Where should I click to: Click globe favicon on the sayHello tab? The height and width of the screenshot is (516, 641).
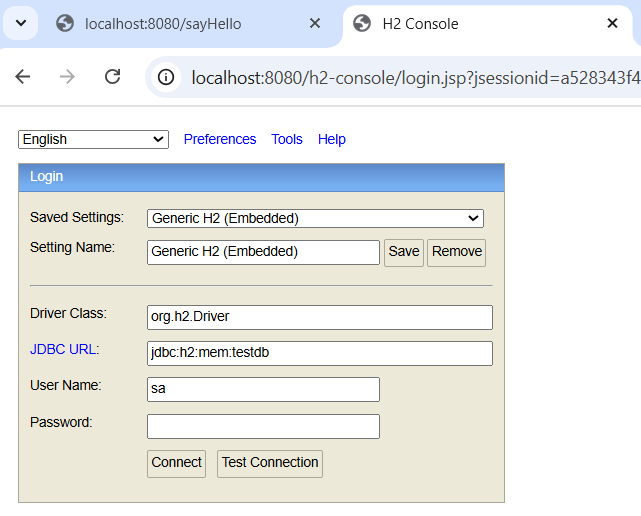tap(65, 23)
